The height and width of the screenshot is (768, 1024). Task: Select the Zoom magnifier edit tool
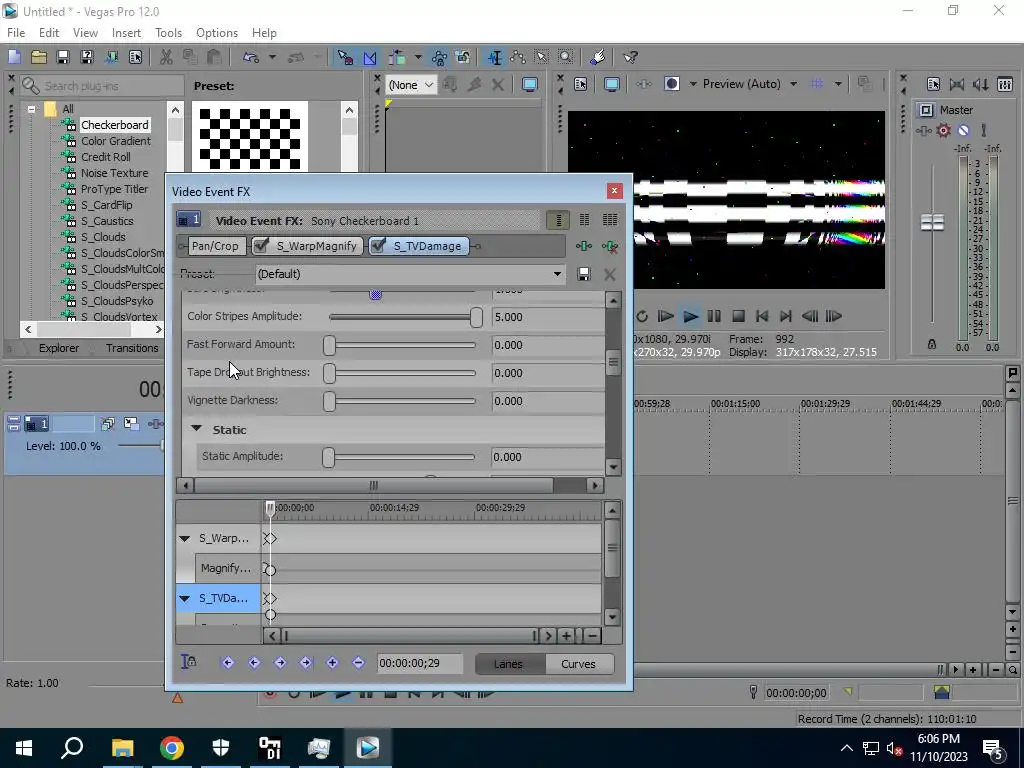click(x=566, y=57)
